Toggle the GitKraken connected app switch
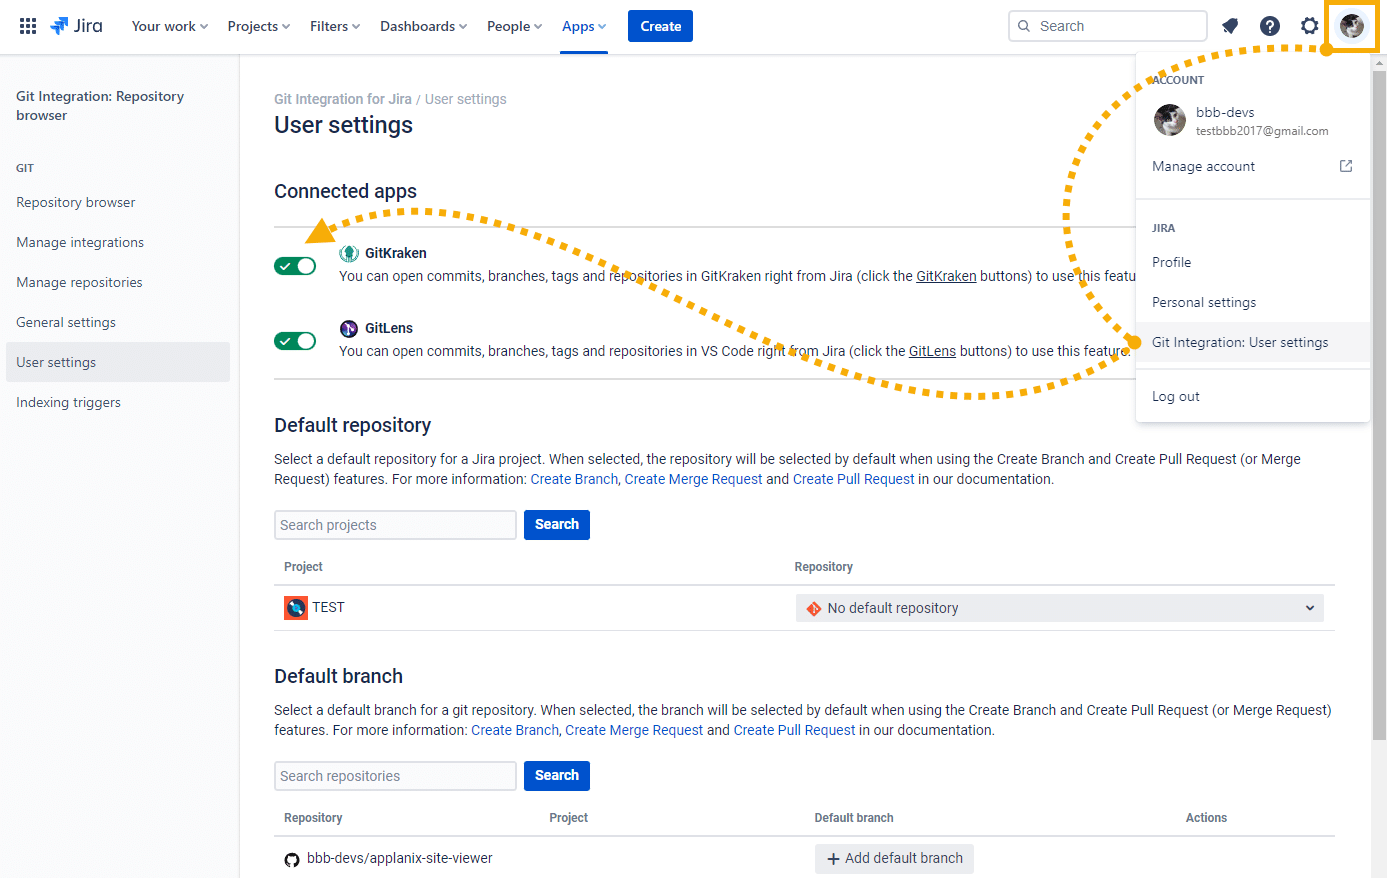The height and width of the screenshot is (878, 1387). click(295, 265)
